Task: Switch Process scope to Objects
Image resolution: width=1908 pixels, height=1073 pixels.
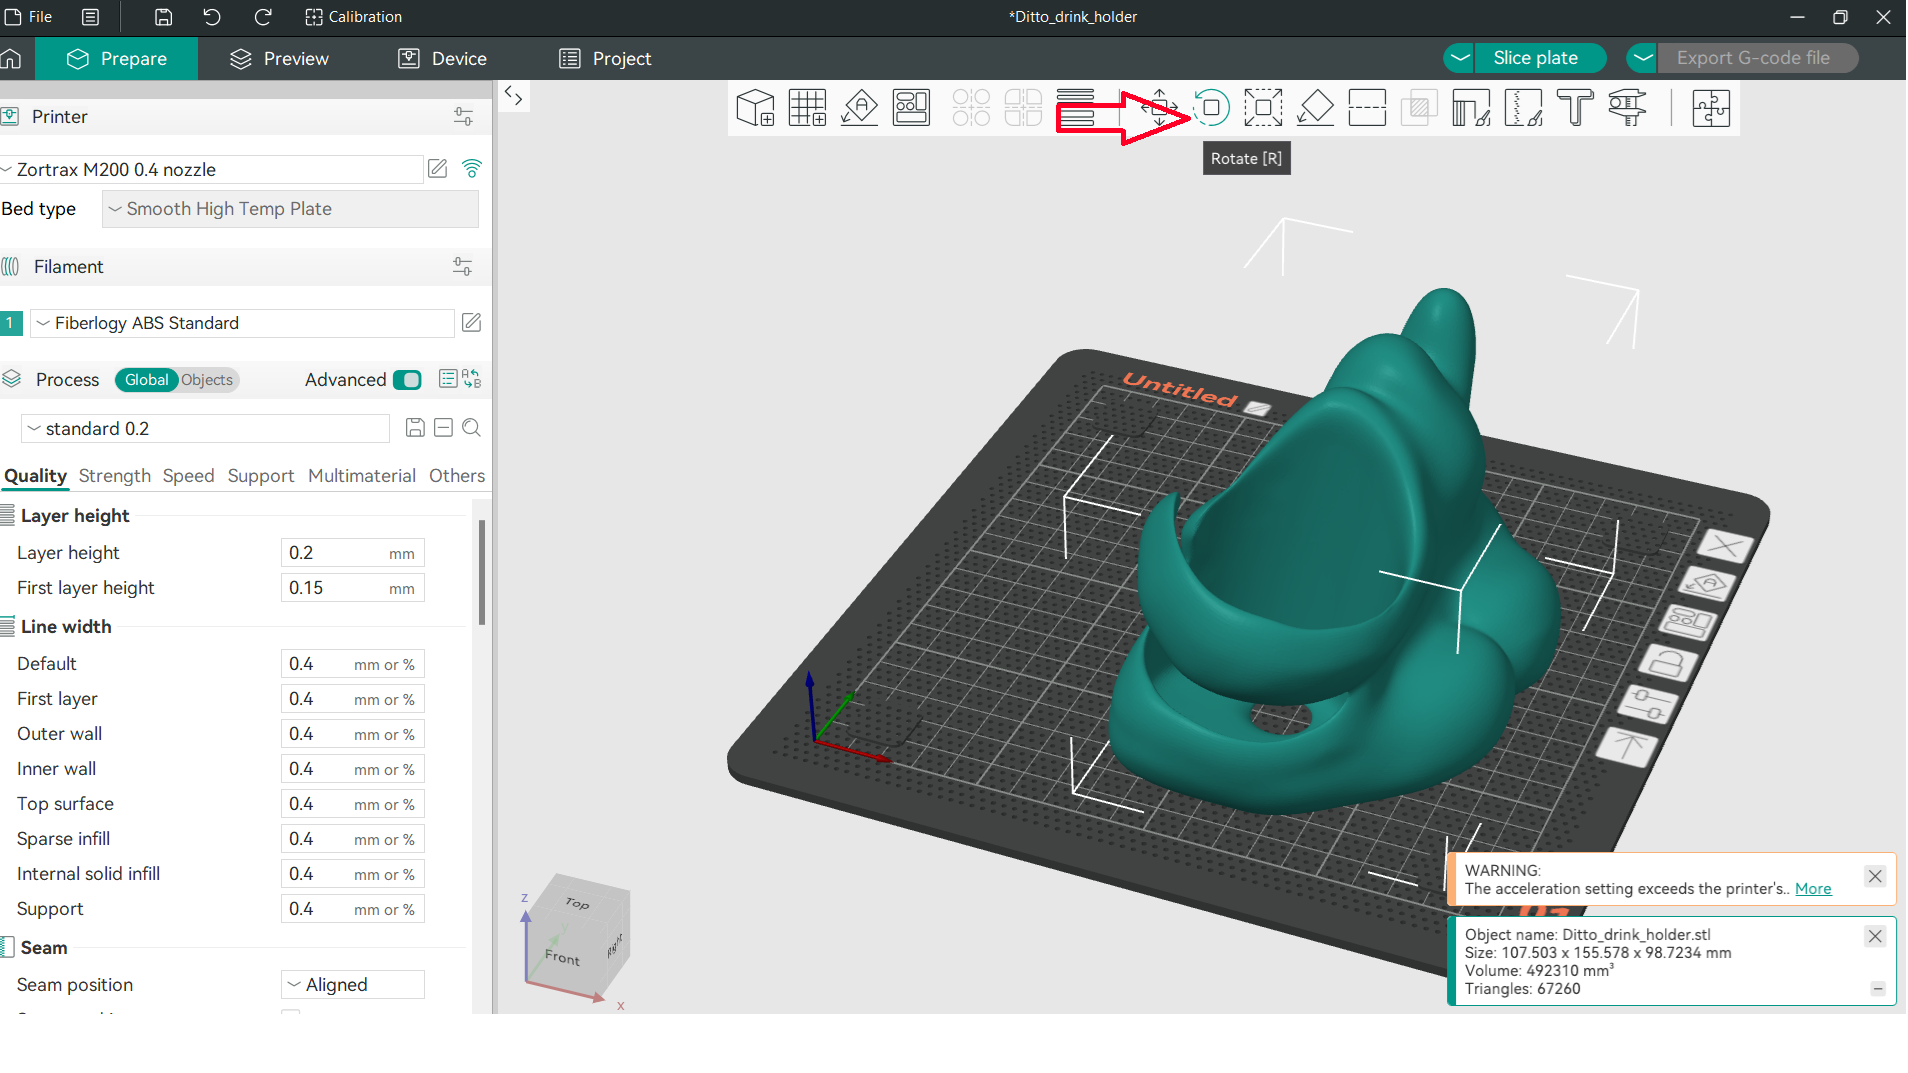Action: pyautogui.click(x=207, y=380)
